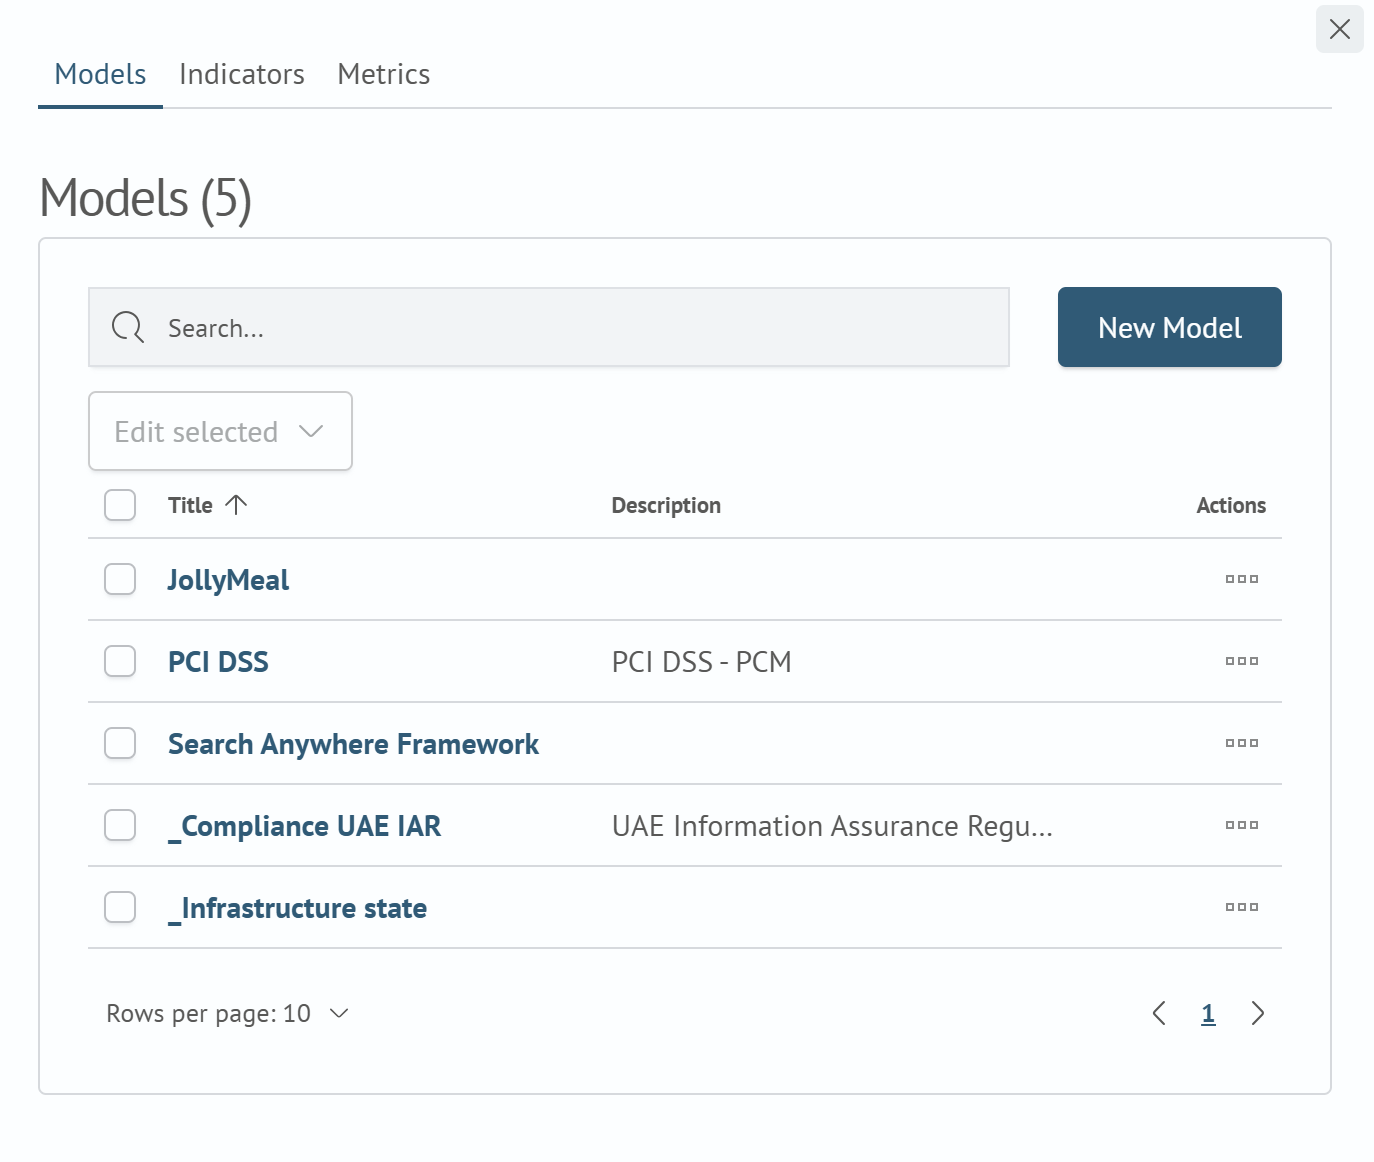Switch to the Metrics tab
Screen dimensions: 1374x1162
384,74
